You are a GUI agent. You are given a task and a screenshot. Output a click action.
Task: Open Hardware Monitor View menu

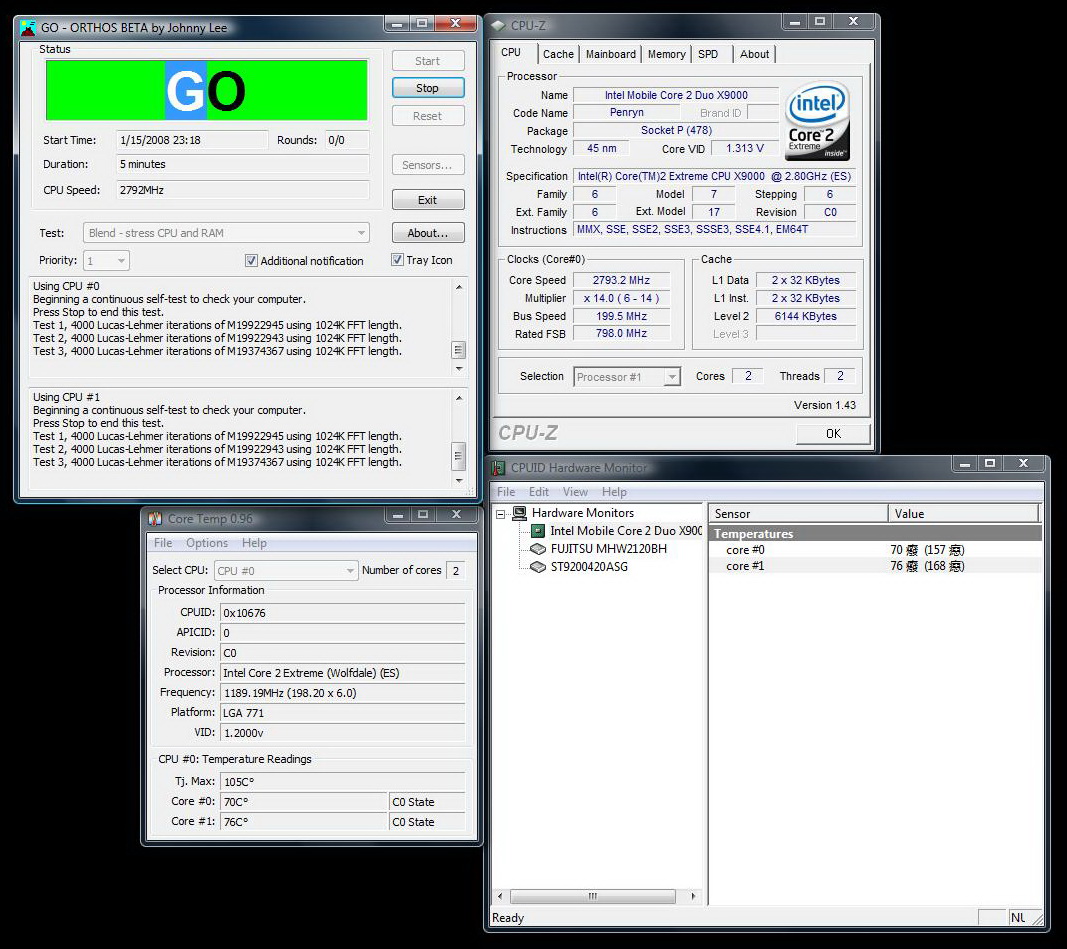[575, 492]
